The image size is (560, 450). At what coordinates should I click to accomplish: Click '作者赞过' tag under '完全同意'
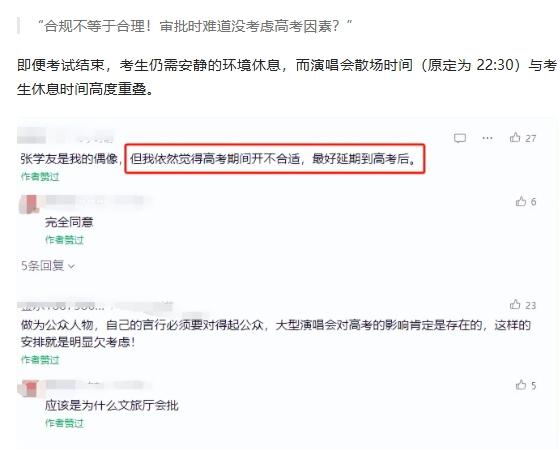tap(64, 240)
